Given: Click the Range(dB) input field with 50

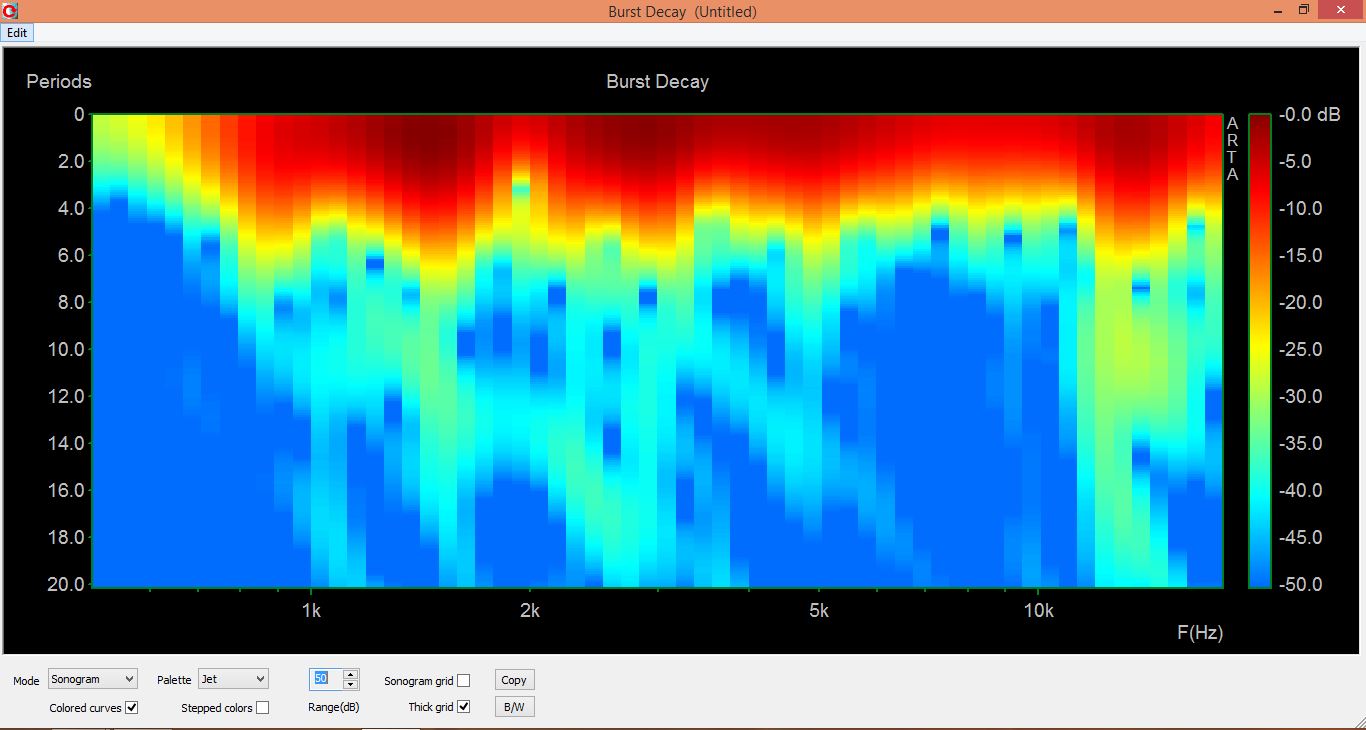Looking at the screenshot, I should (x=326, y=679).
